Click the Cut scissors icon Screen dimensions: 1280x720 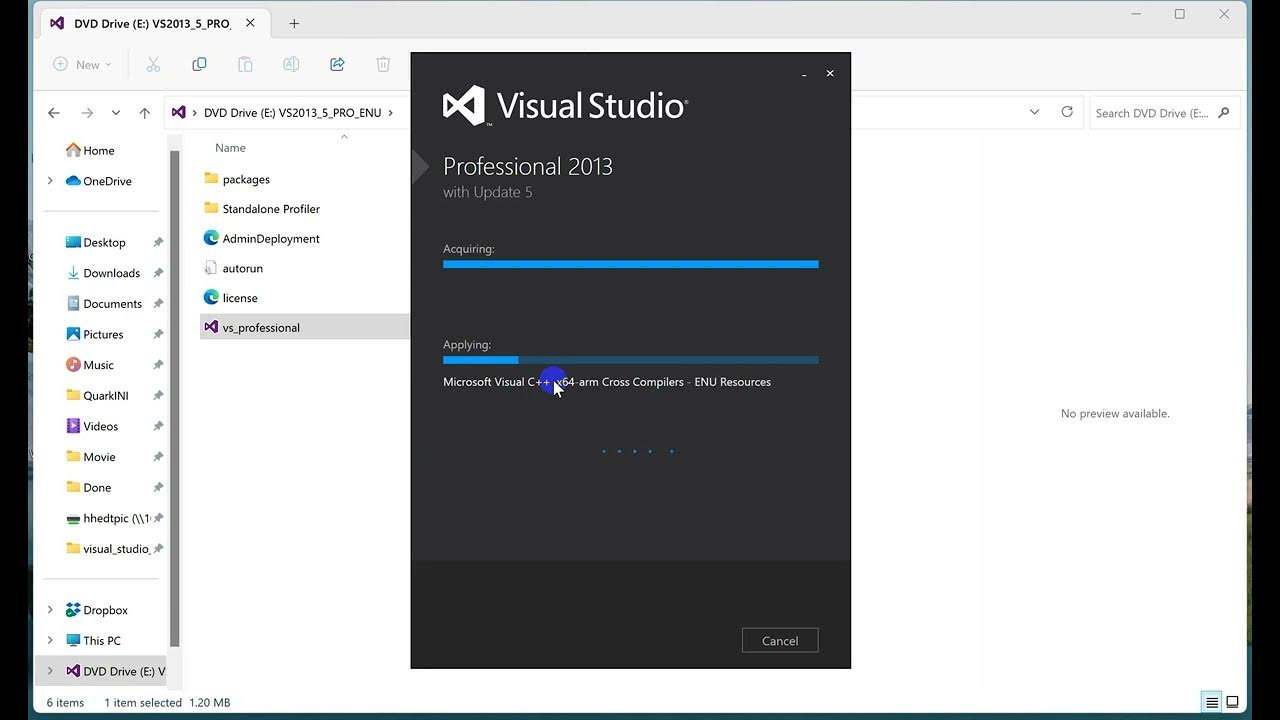(x=153, y=65)
